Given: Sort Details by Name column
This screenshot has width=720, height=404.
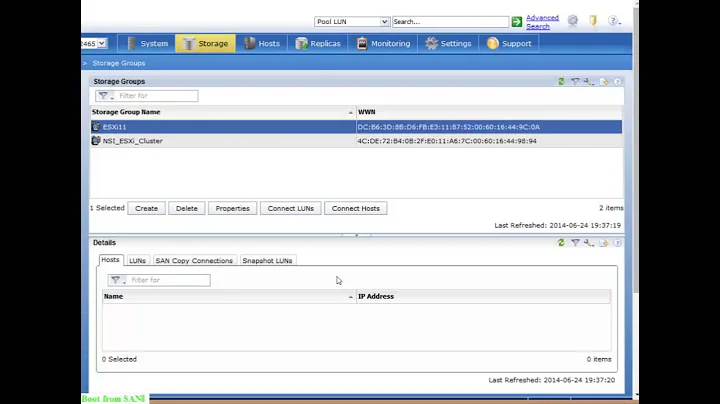Looking at the screenshot, I should tap(229, 297).
